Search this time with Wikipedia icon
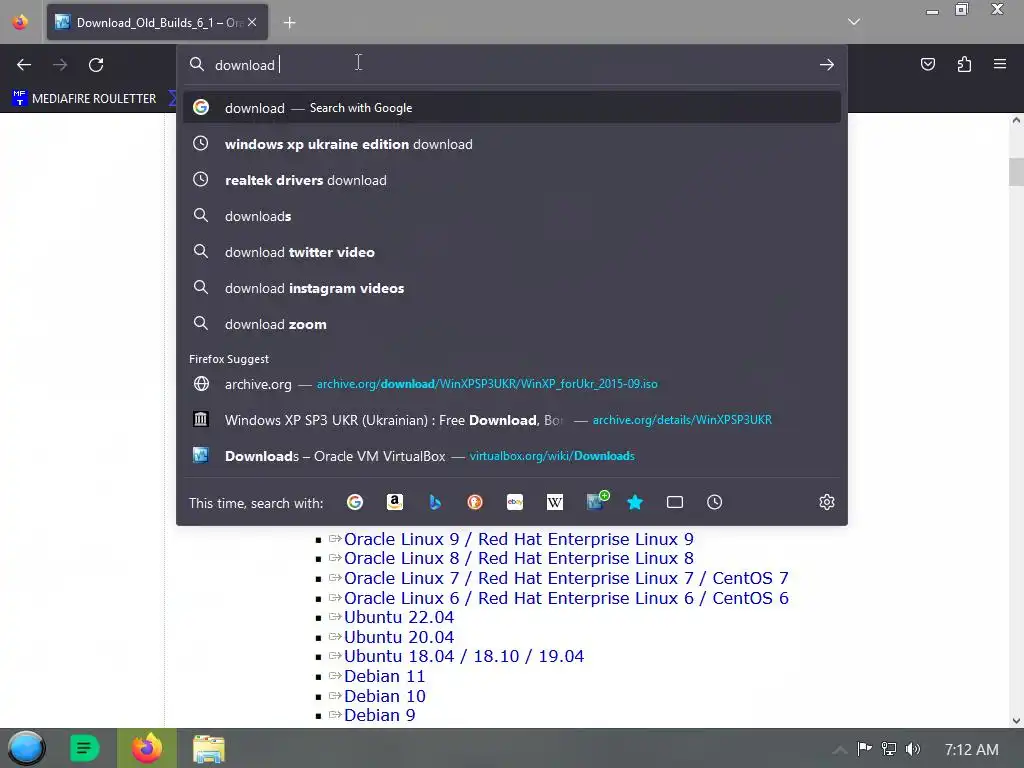The image size is (1024, 768). click(x=554, y=502)
